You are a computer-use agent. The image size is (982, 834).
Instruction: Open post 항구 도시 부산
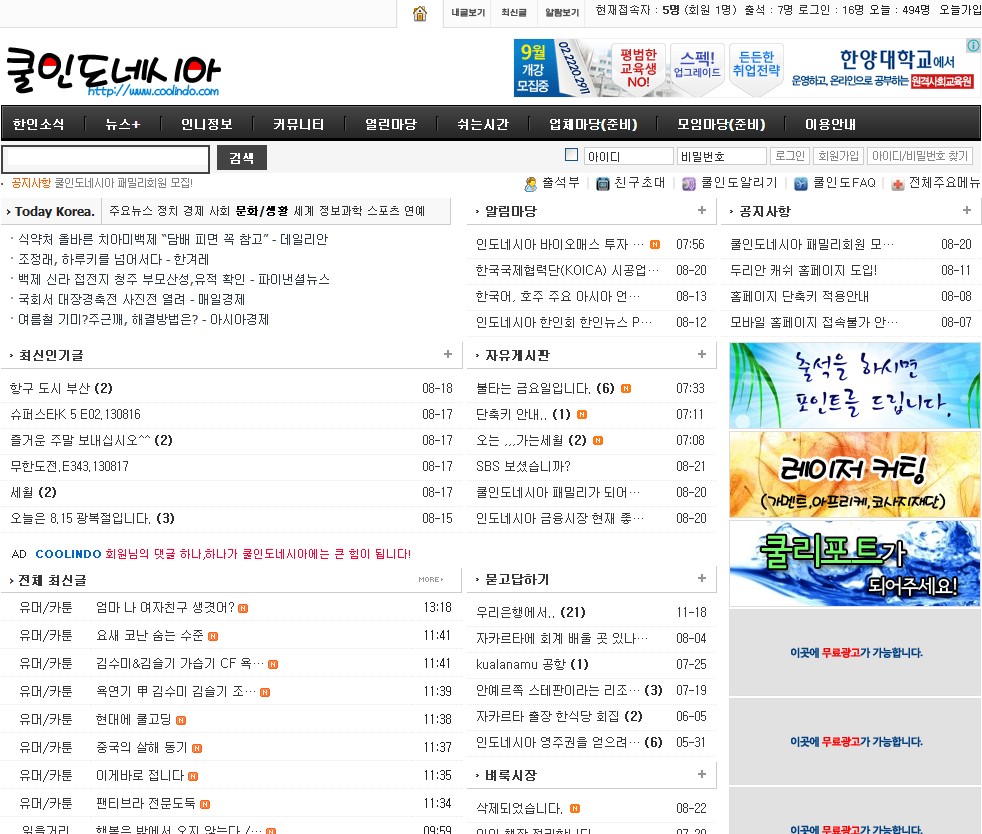coord(51,389)
